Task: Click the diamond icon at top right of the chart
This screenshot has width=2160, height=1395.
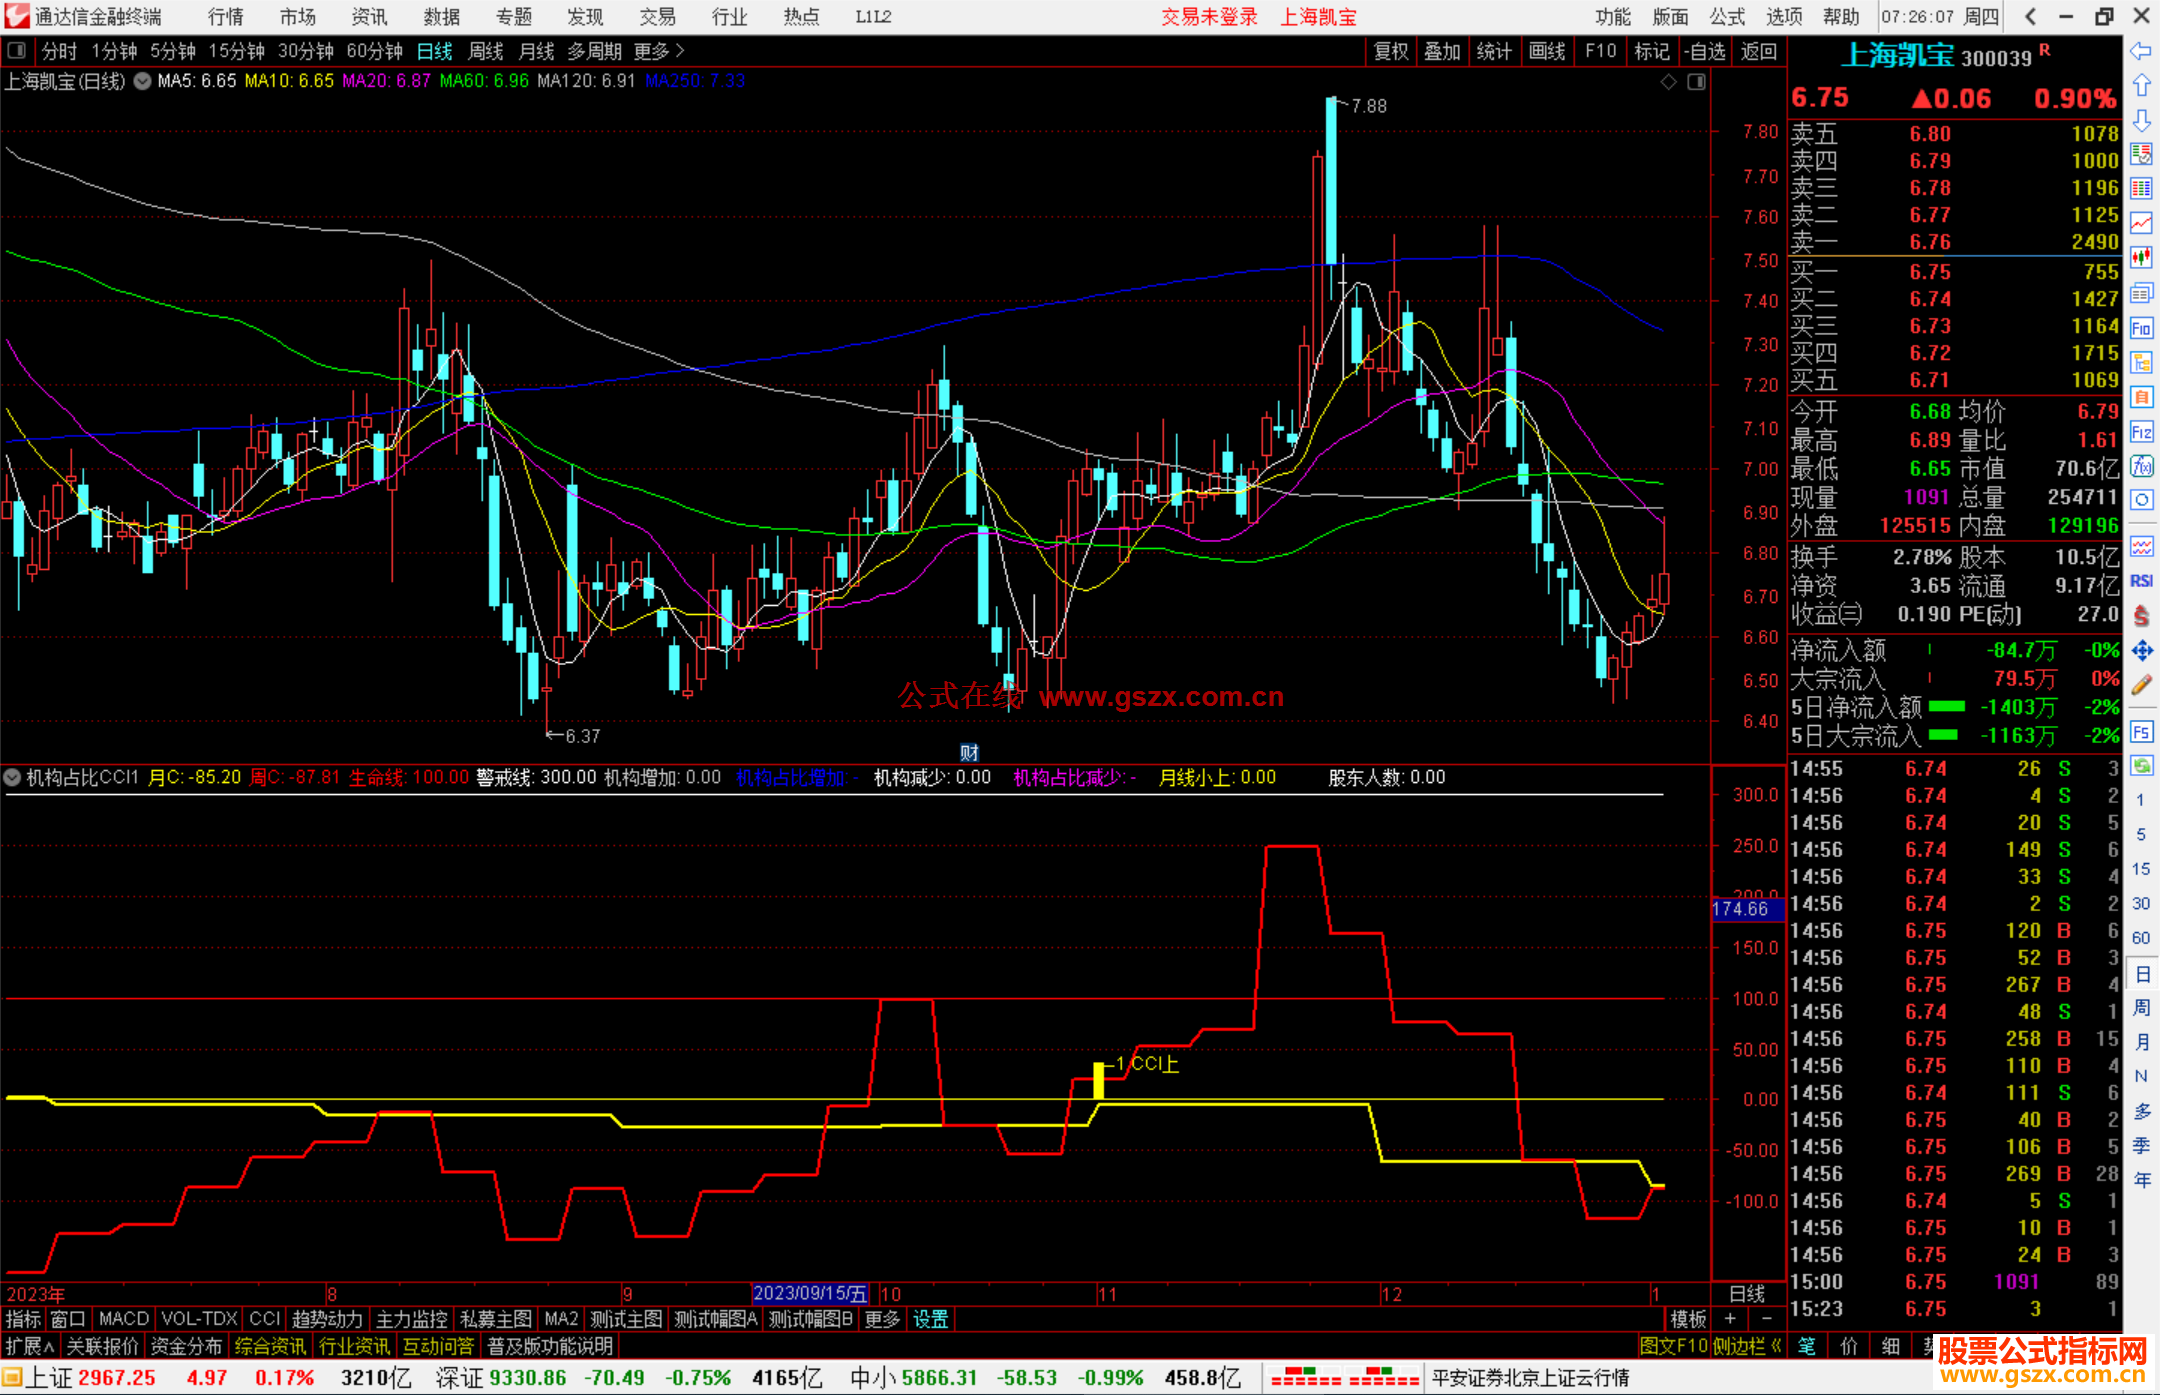Action: pos(1668,82)
